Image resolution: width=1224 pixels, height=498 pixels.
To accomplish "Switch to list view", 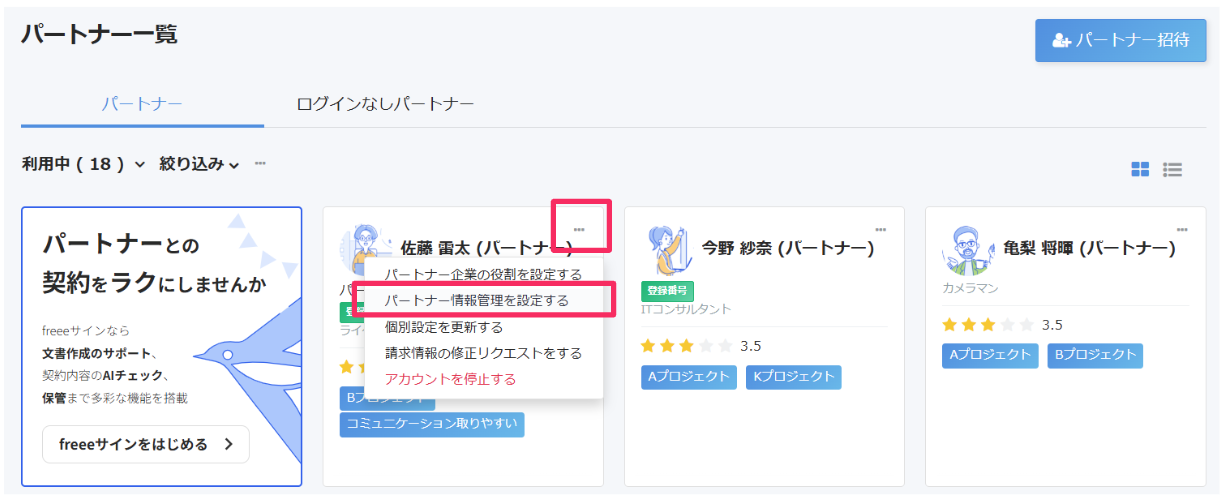I will pyautogui.click(x=1173, y=169).
